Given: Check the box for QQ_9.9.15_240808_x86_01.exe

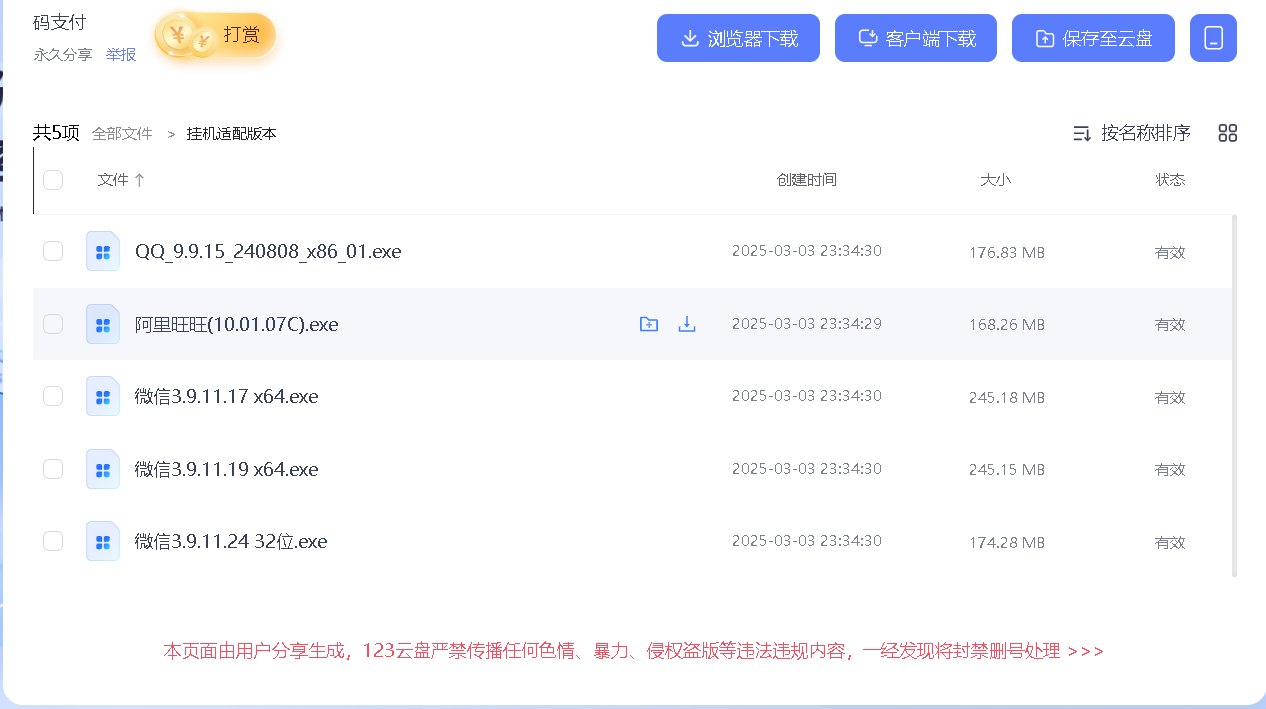Looking at the screenshot, I should (x=53, y=251).
